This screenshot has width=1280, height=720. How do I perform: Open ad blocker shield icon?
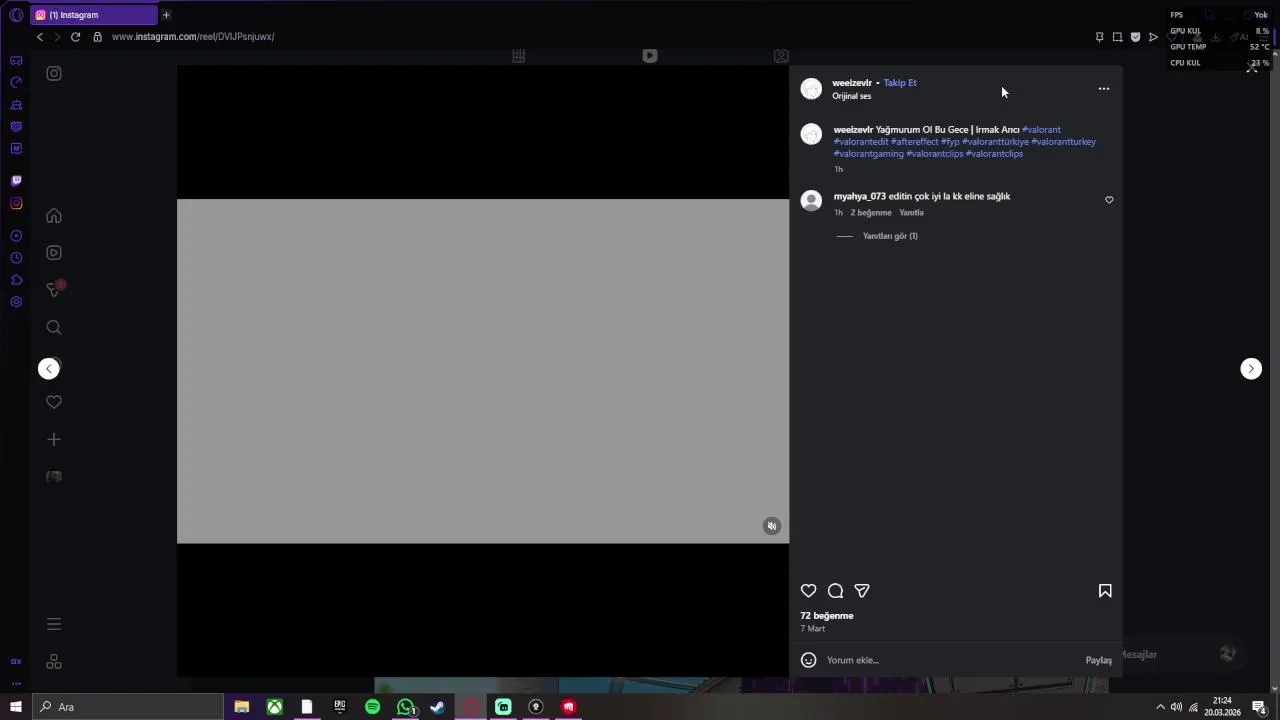(x=1135, y=37)
